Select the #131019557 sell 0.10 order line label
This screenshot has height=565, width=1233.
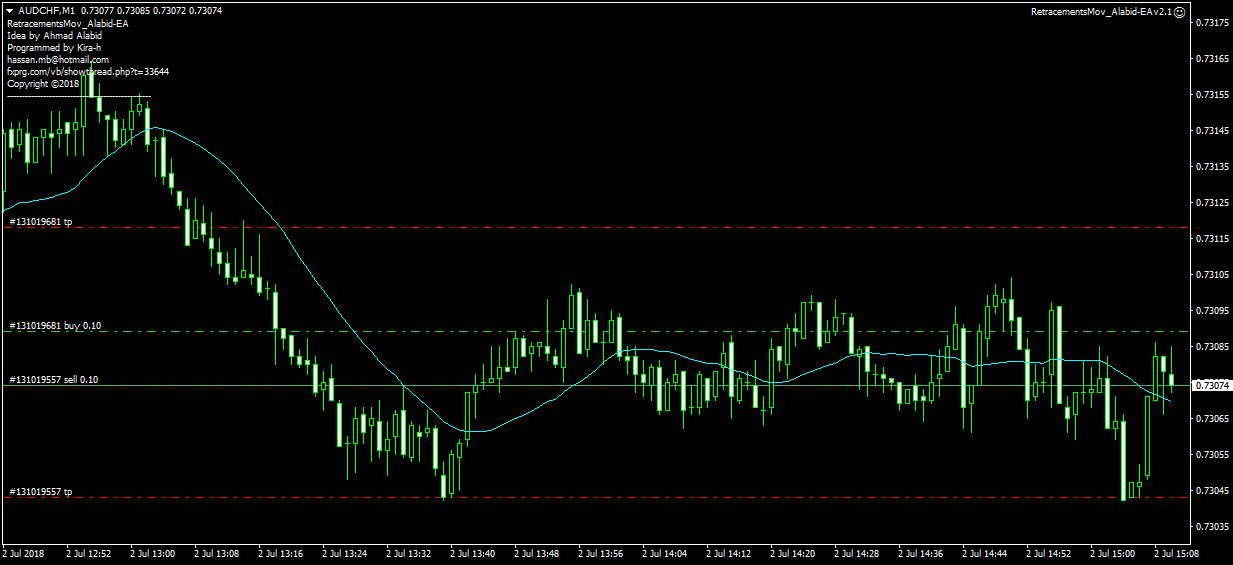point(54,380)
